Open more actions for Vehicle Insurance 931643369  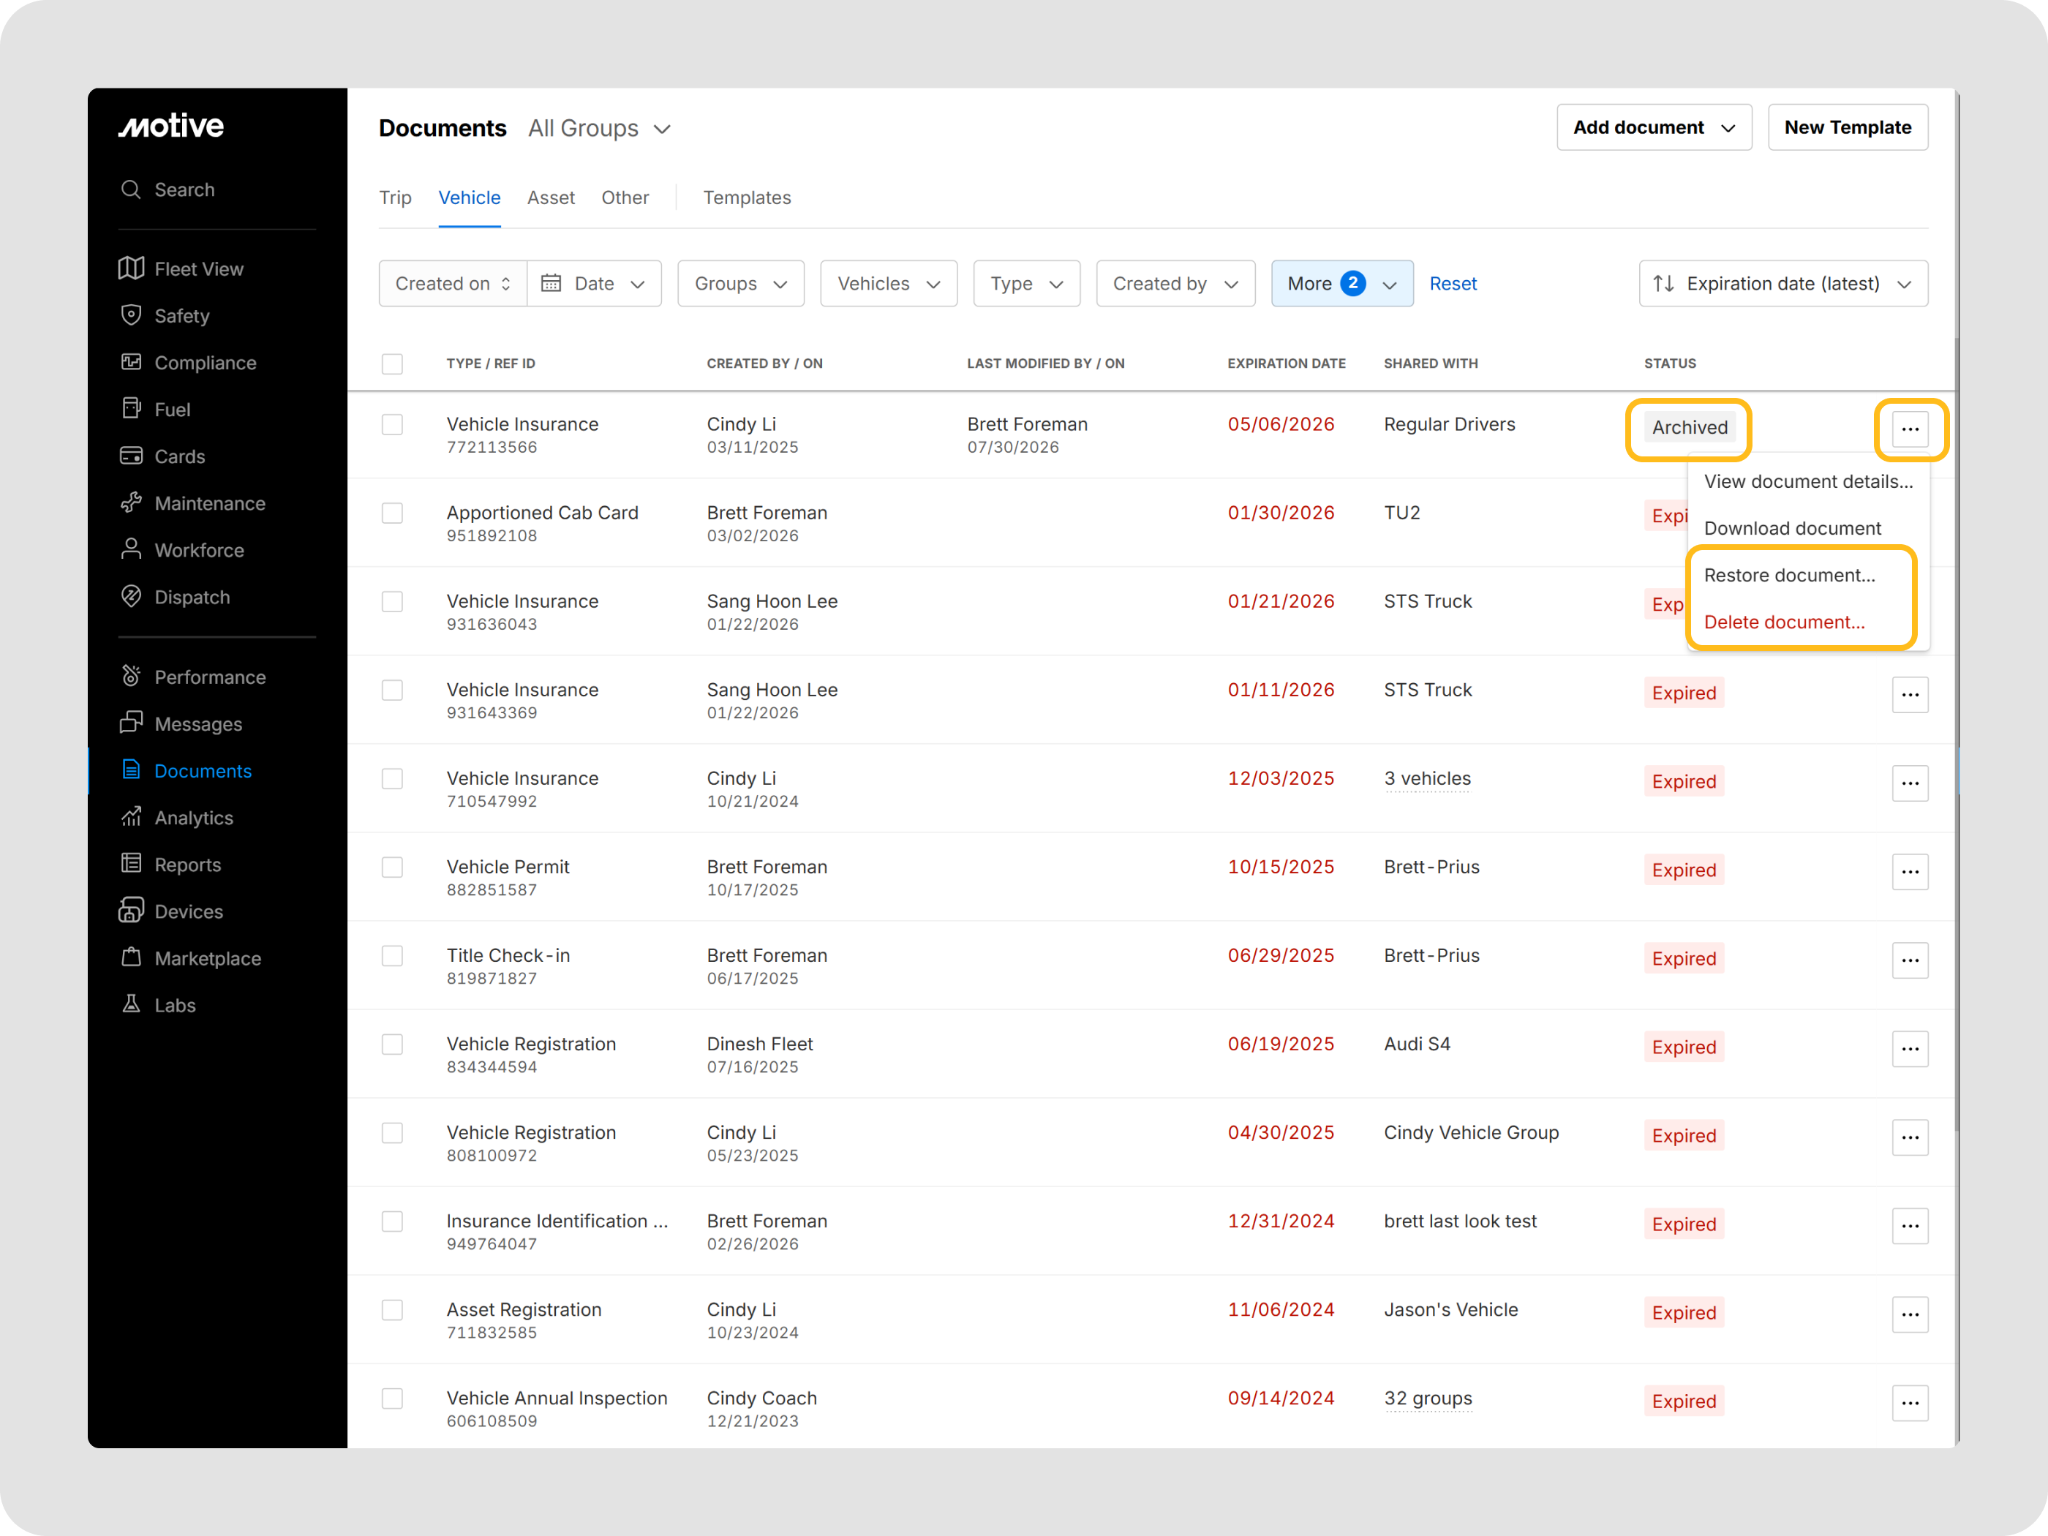1909,694
